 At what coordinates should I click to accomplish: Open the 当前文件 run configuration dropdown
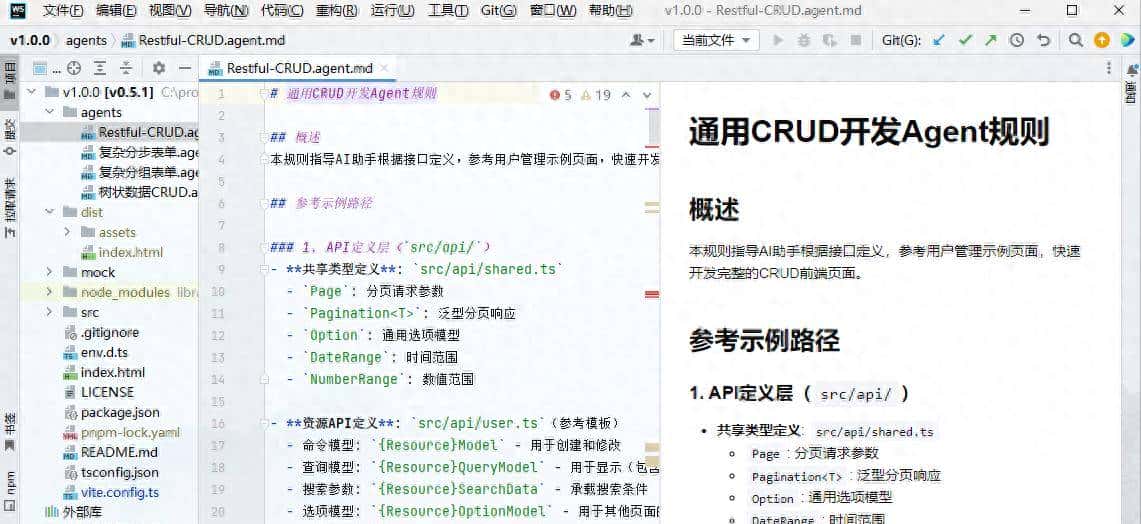coord(716,41)
